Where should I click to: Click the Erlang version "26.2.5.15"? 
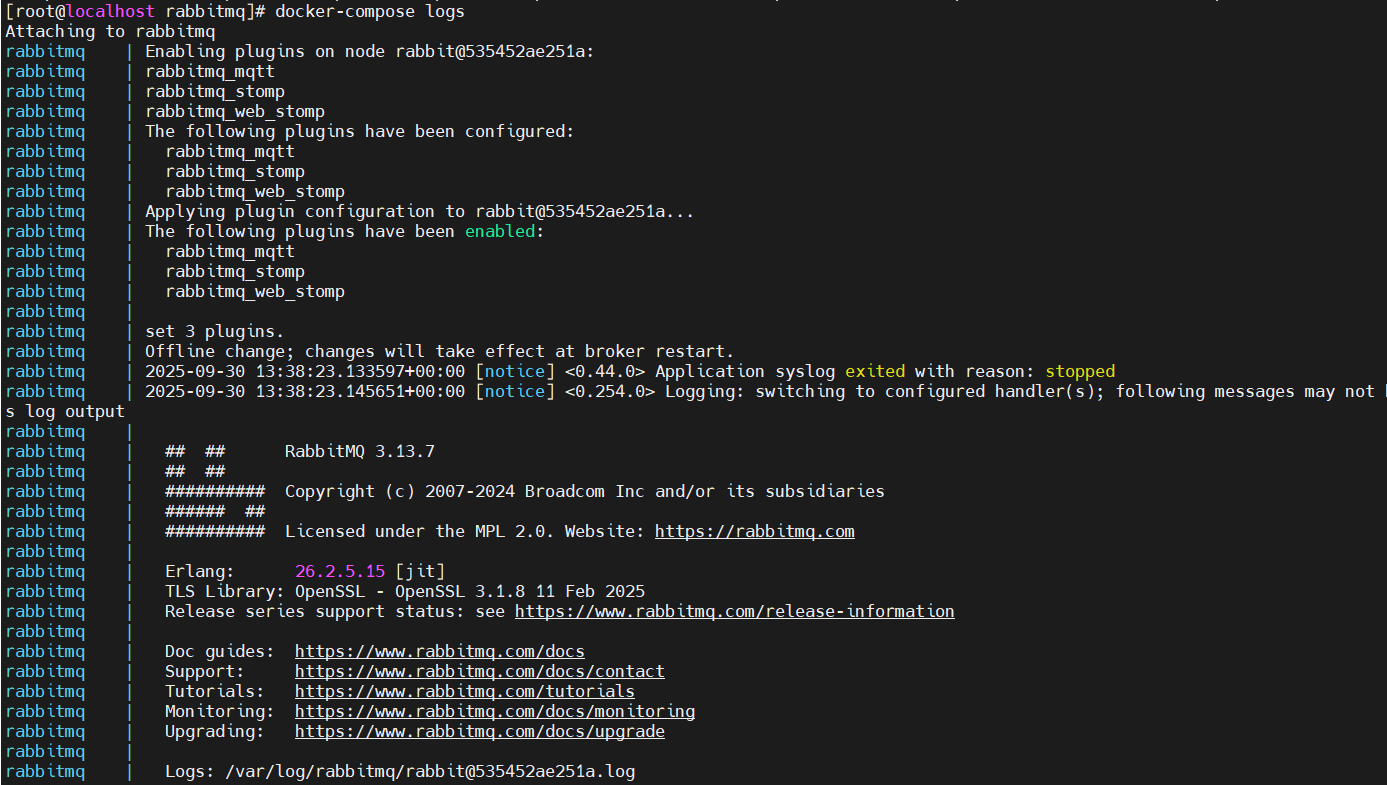pyautogui.click(x=339, y=571)
